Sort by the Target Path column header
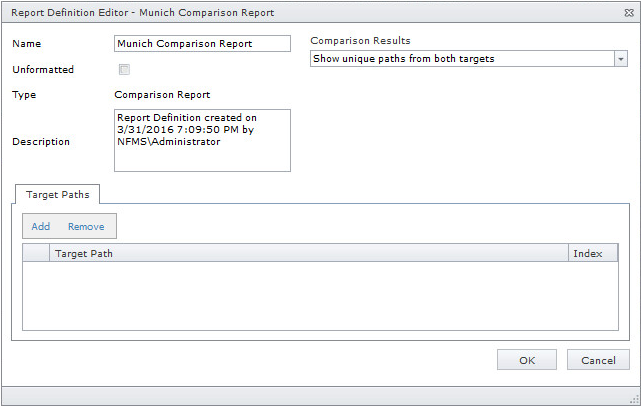This screenshot has height=407, width=642. click(308, 254)
